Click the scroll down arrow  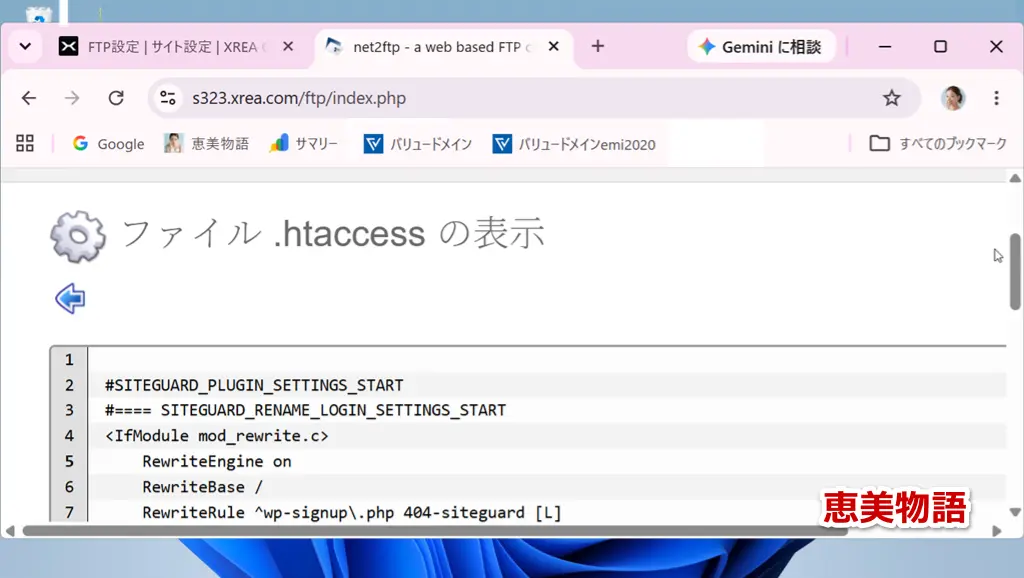coord(1015,512)
